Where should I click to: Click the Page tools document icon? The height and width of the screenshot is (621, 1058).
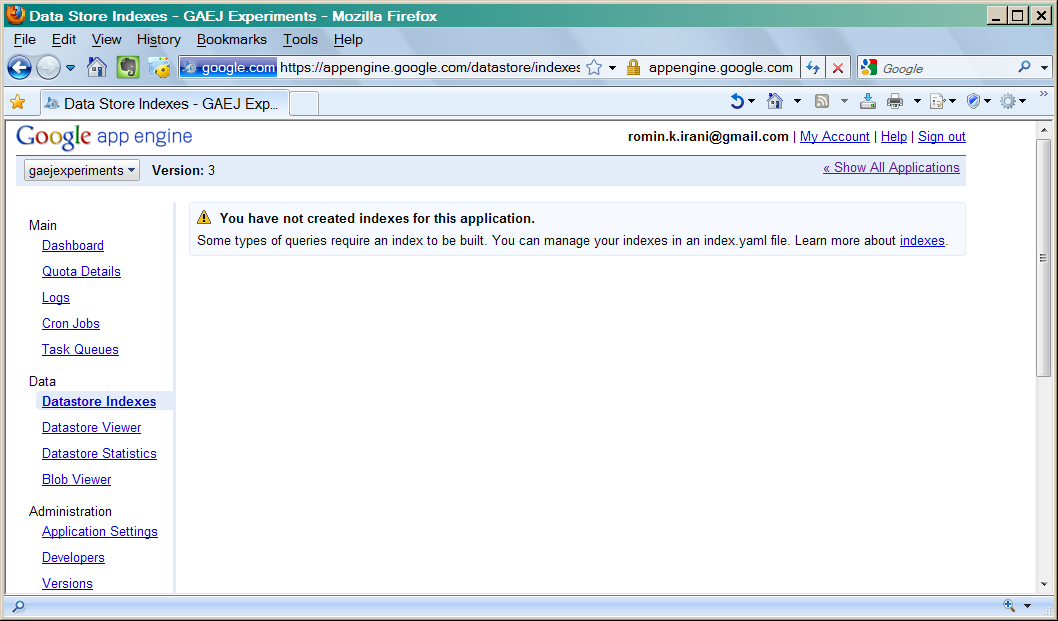pyautogui.click(x=938, y=101)
